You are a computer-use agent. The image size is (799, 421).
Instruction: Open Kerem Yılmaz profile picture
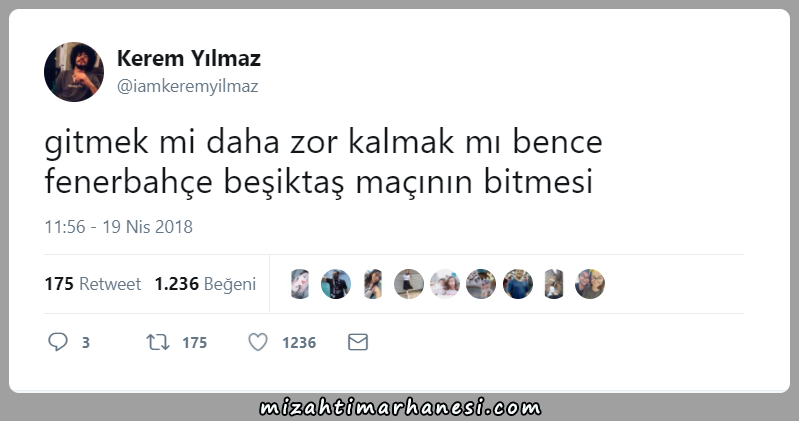coord(74,72)
